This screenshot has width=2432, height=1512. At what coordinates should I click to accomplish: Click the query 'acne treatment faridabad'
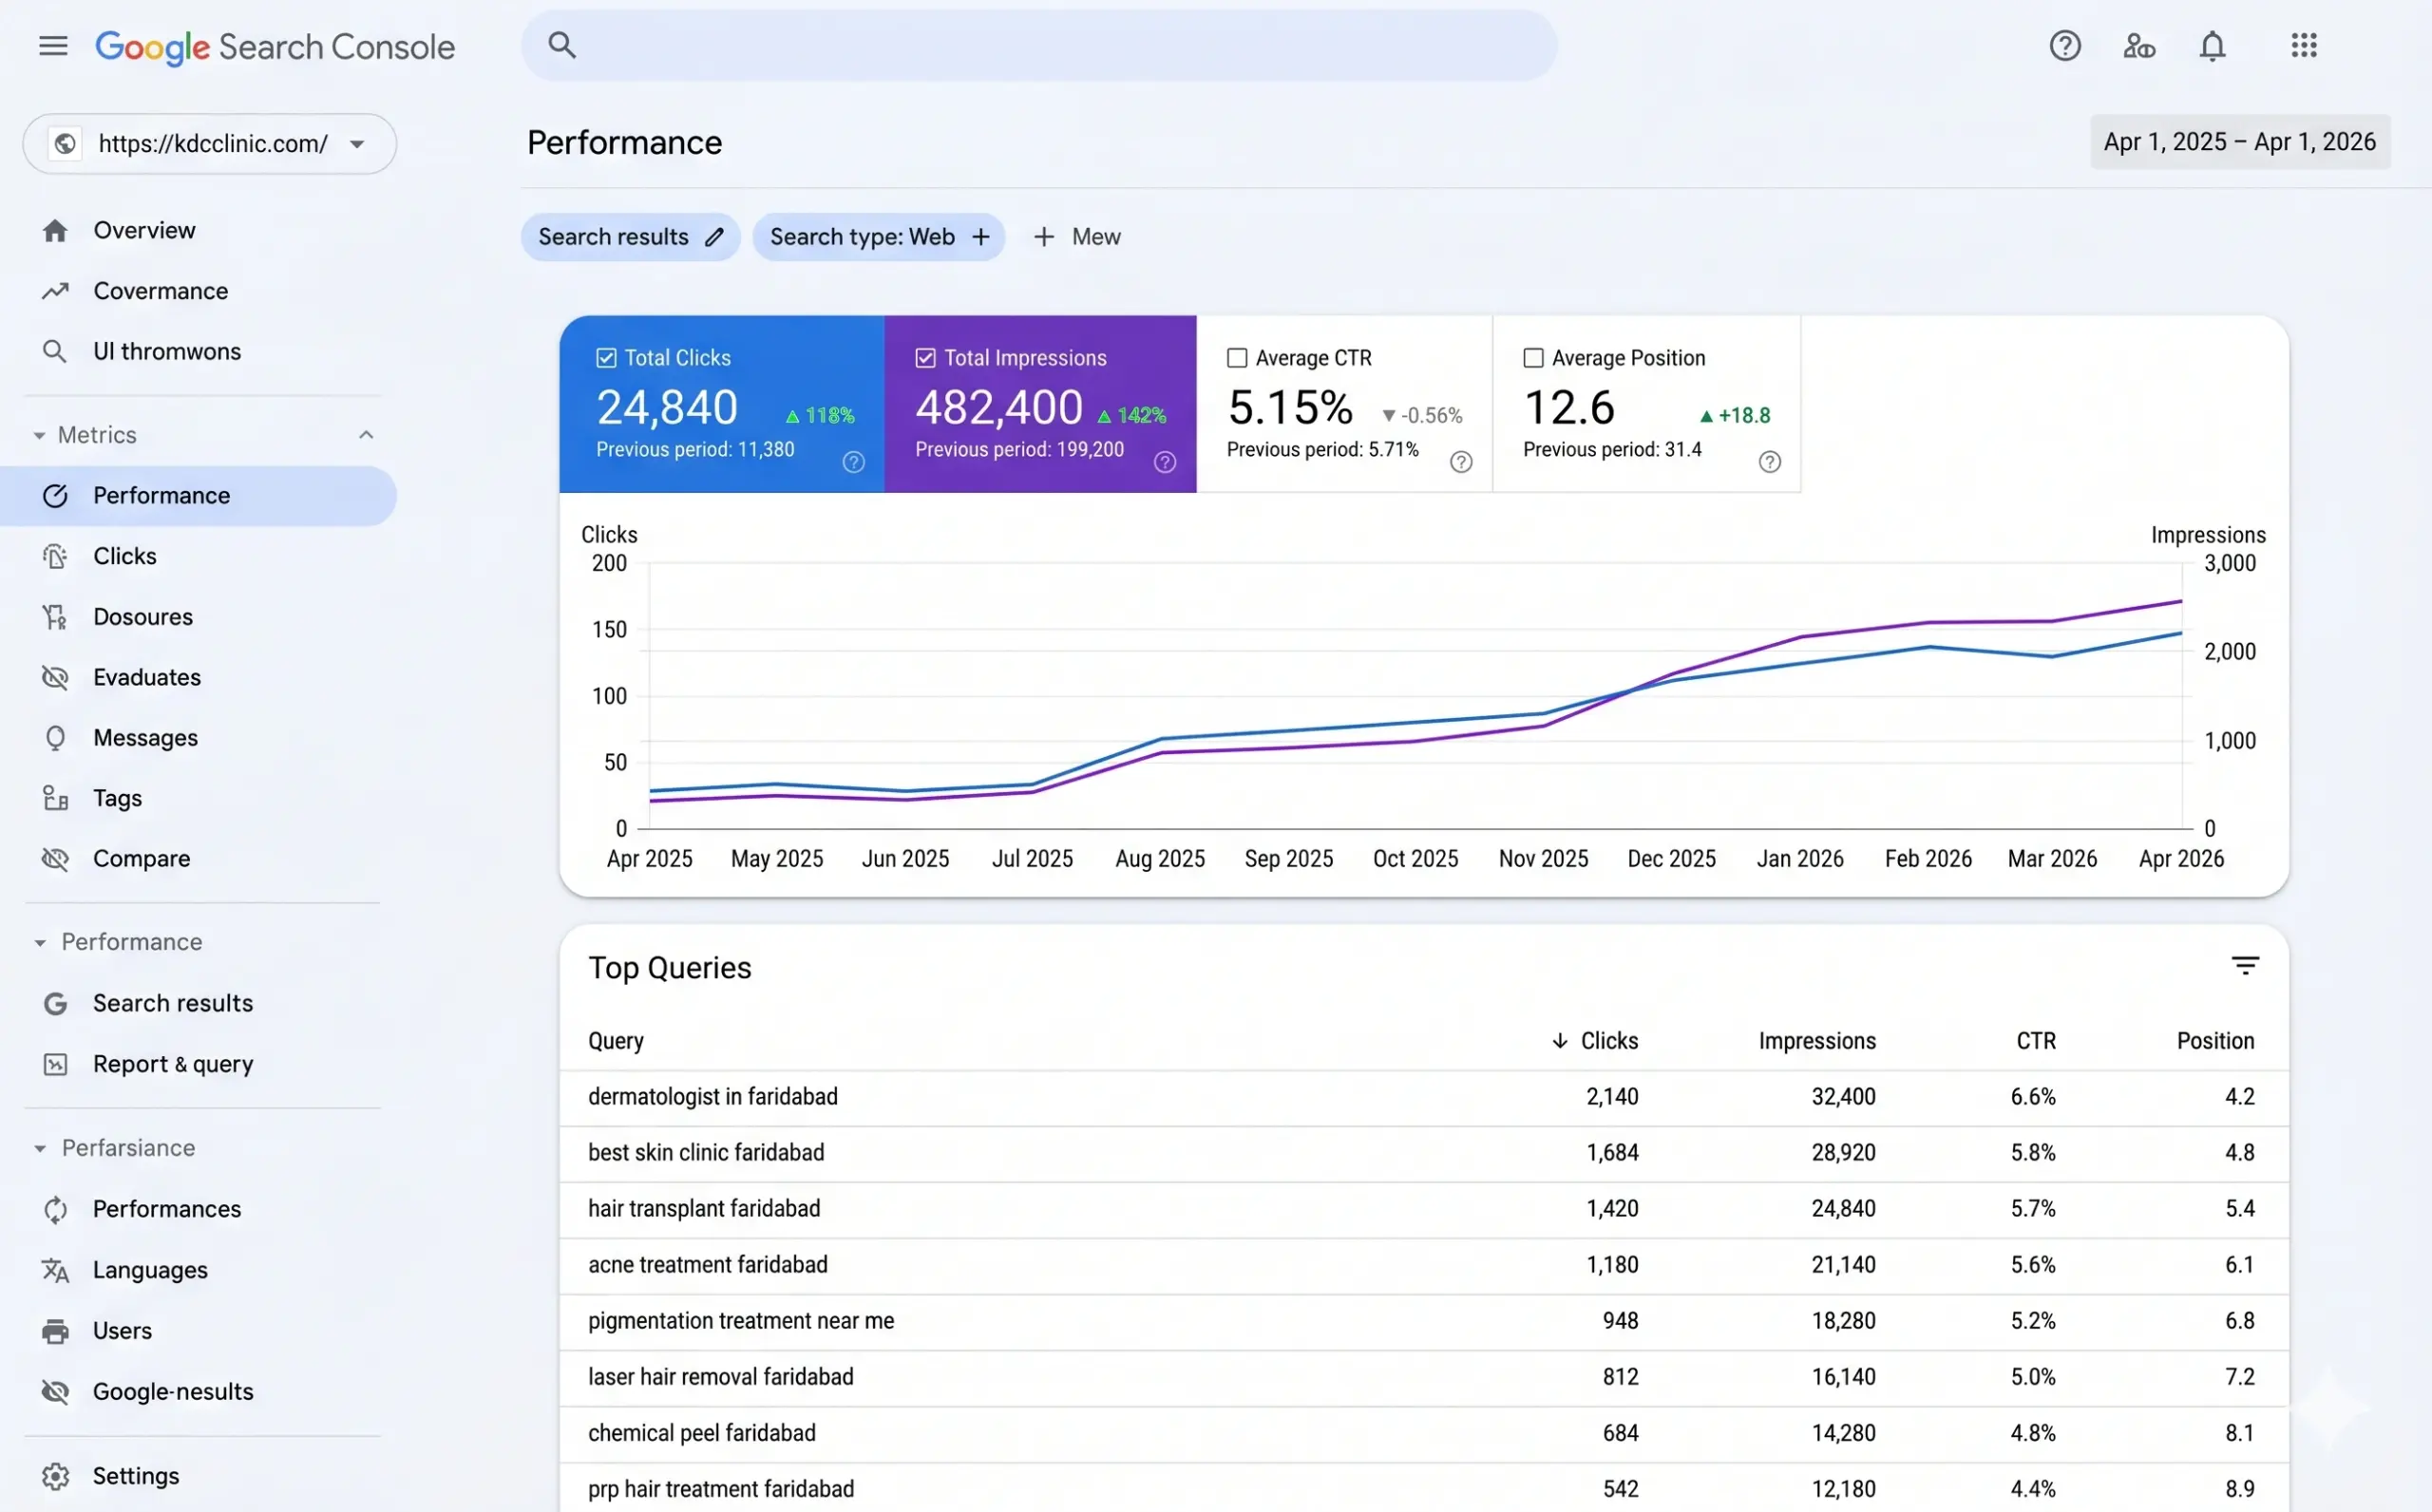pyautogui.click(x=708, y=1265)
